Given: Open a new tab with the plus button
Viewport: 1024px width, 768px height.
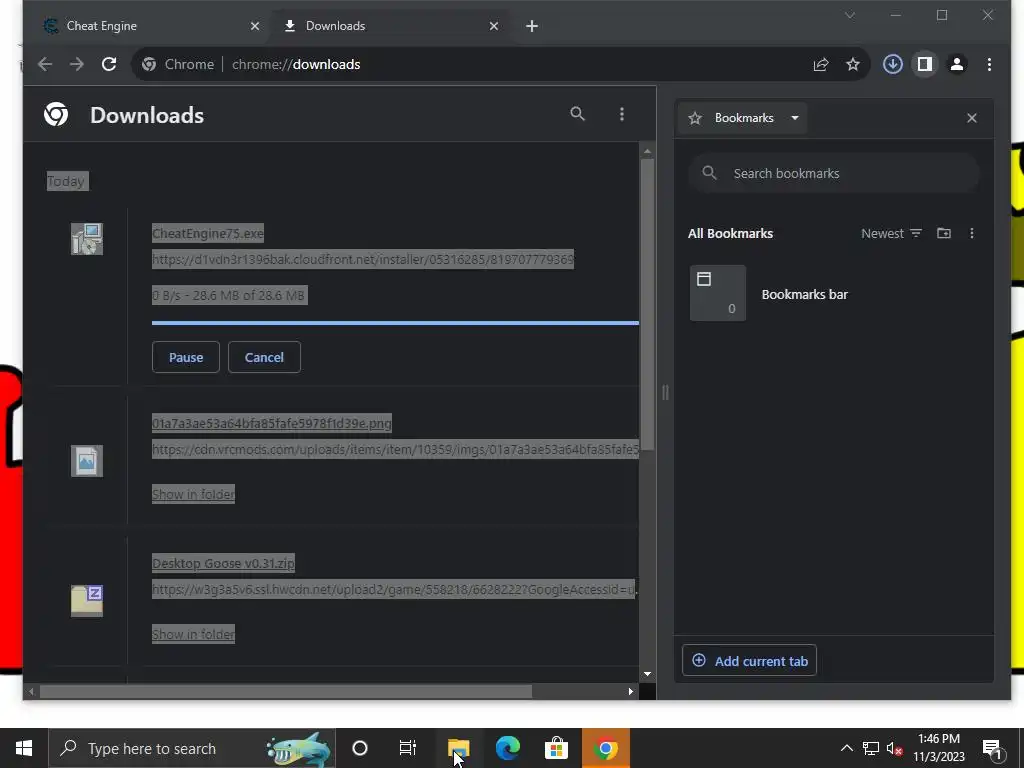Looking at the screenshot, I should (532, 26).
